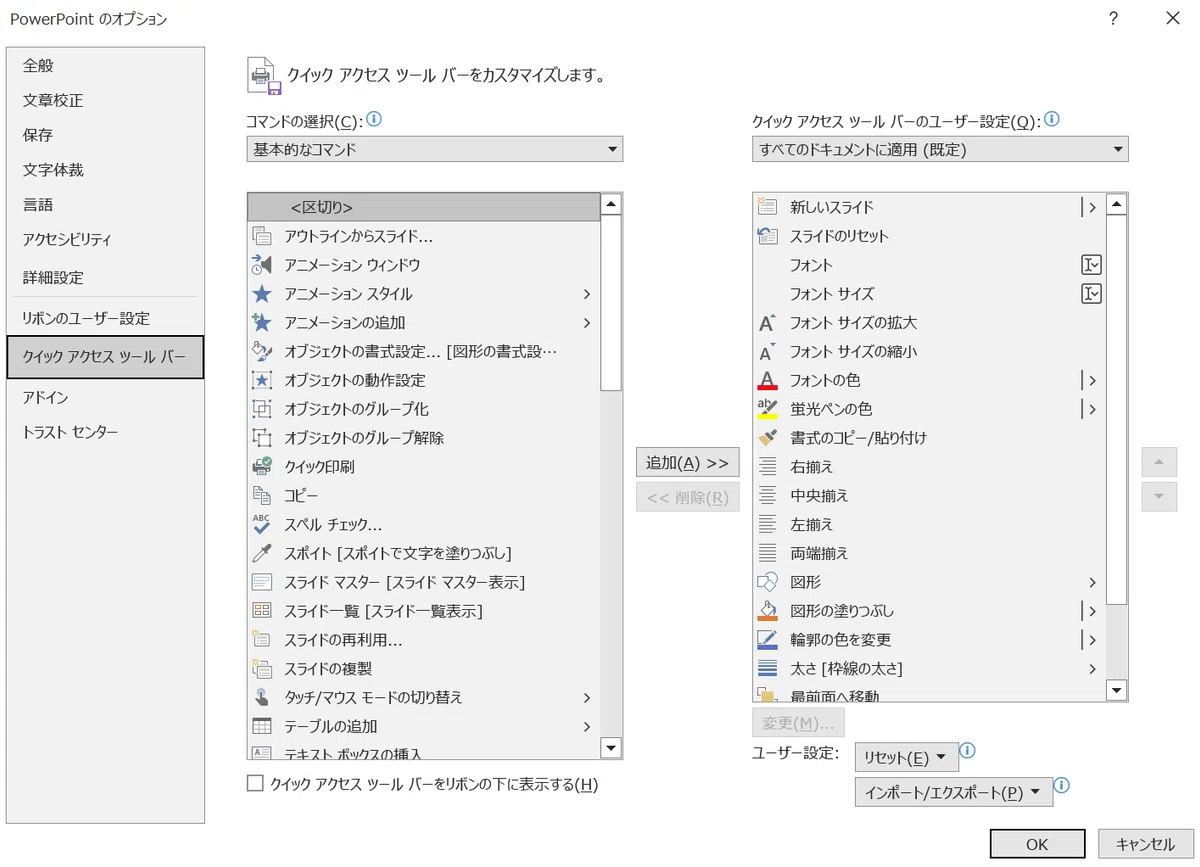Open the リセット dropdown button
1200x867 pixels.
906,758
